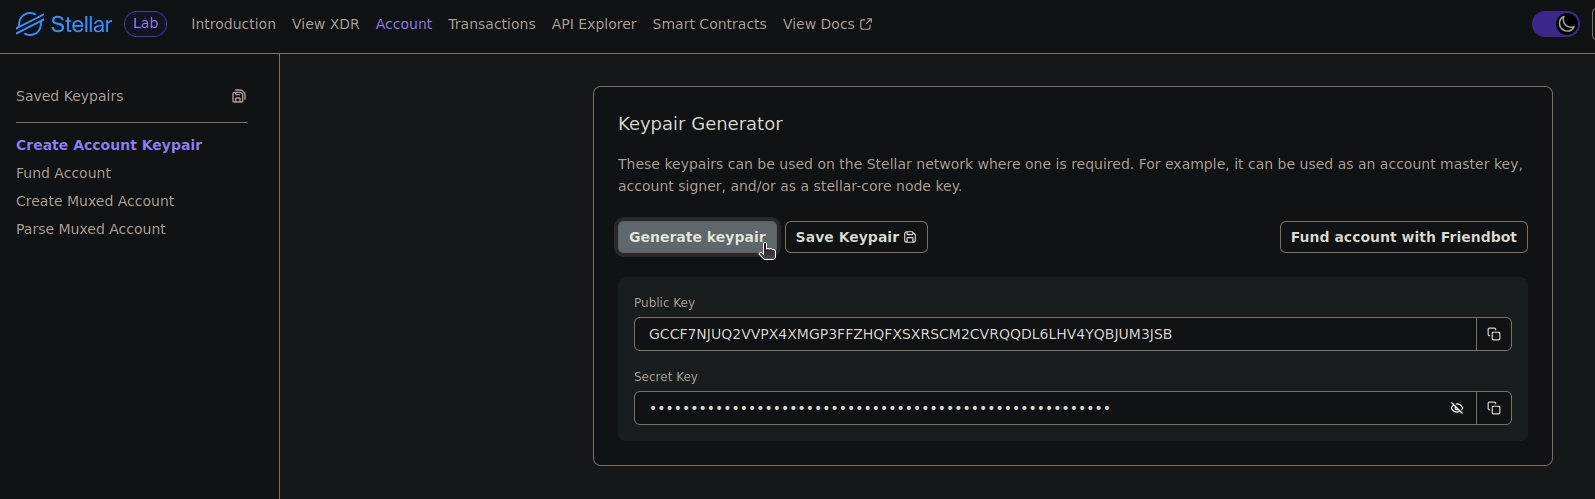This screenshot has width=1595, height=499.
Task: Open Smart Contracts page
Action: [x=709, y=24]
